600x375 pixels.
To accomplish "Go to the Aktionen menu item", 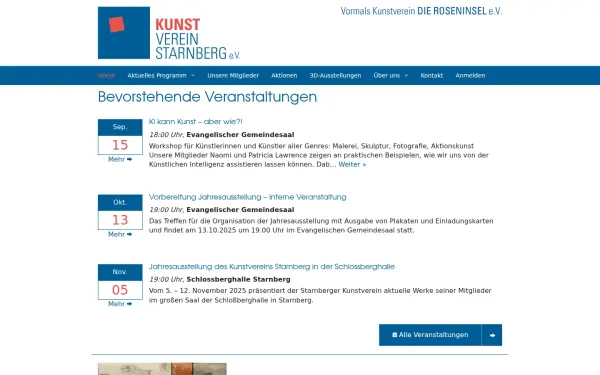I will pos(284,75).
